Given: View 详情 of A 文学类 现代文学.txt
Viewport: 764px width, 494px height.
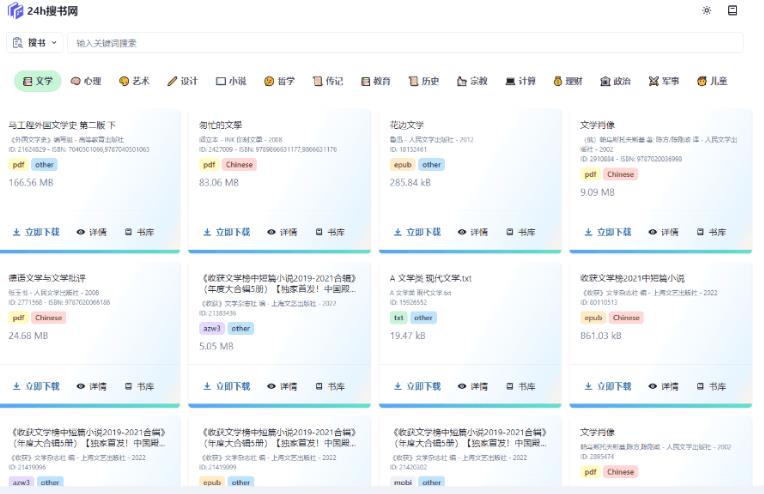Looking at the screenshot, I should click(x=473, y=386).
